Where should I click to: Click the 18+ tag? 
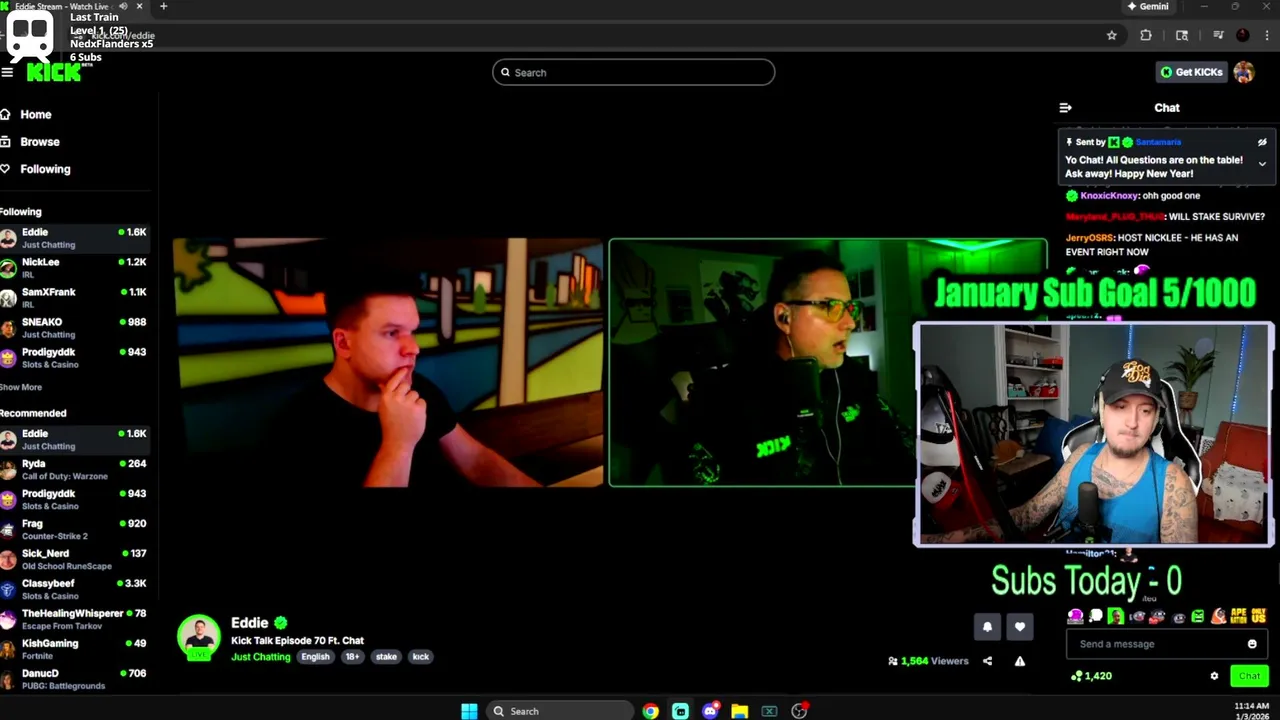(x=352, y=657)
